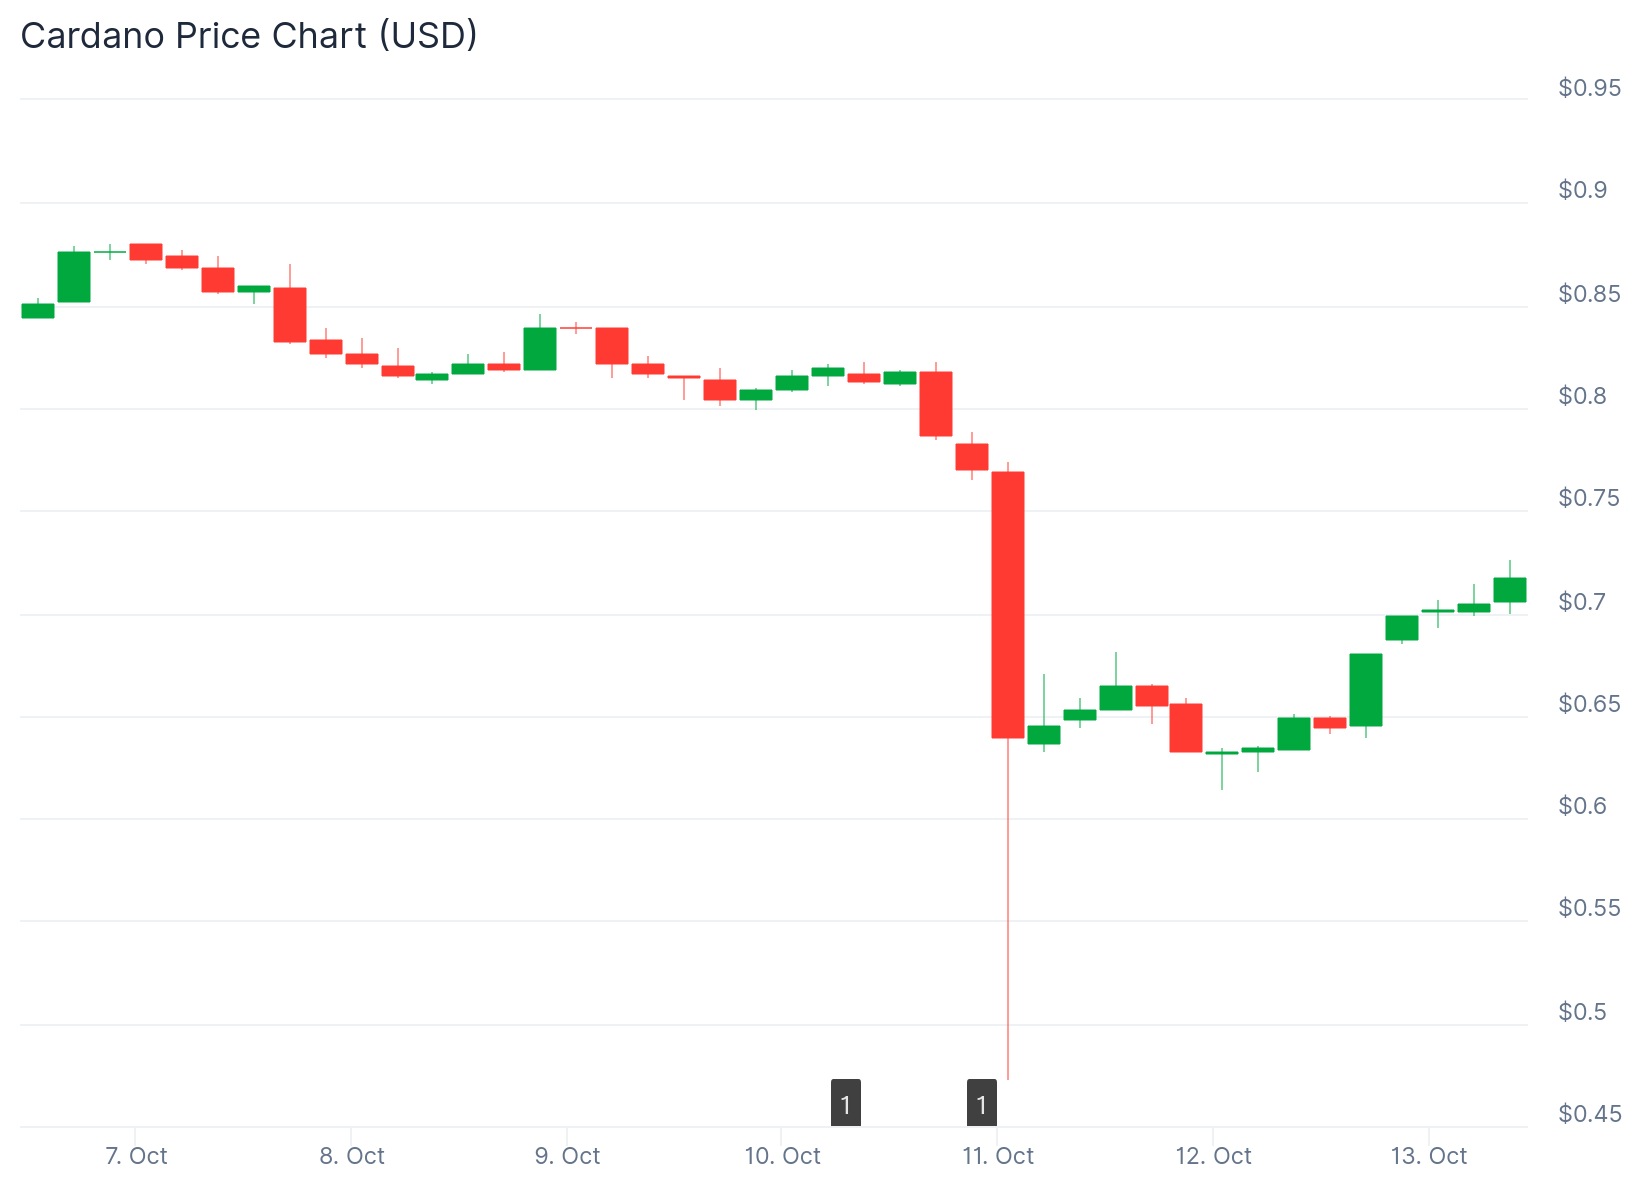Click the $0.95 price axis label
1644x1200 pixels.
coord(1589,88)
